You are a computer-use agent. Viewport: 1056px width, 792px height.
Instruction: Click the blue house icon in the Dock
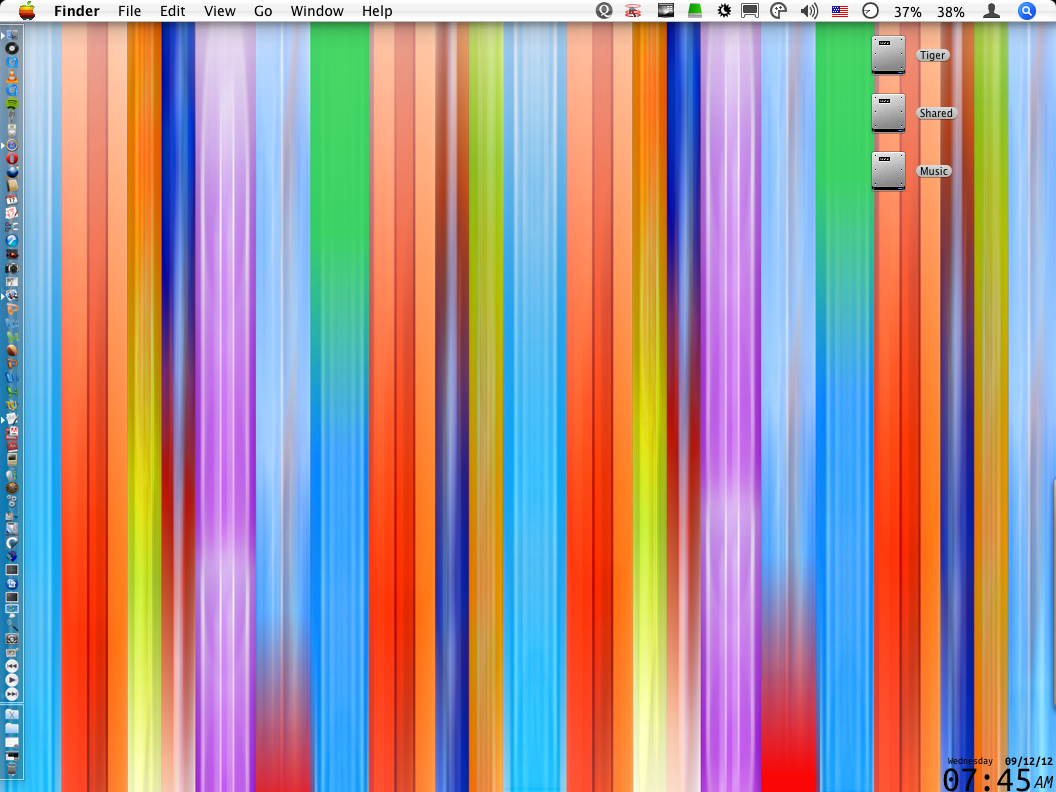click(x=11, y=584)
